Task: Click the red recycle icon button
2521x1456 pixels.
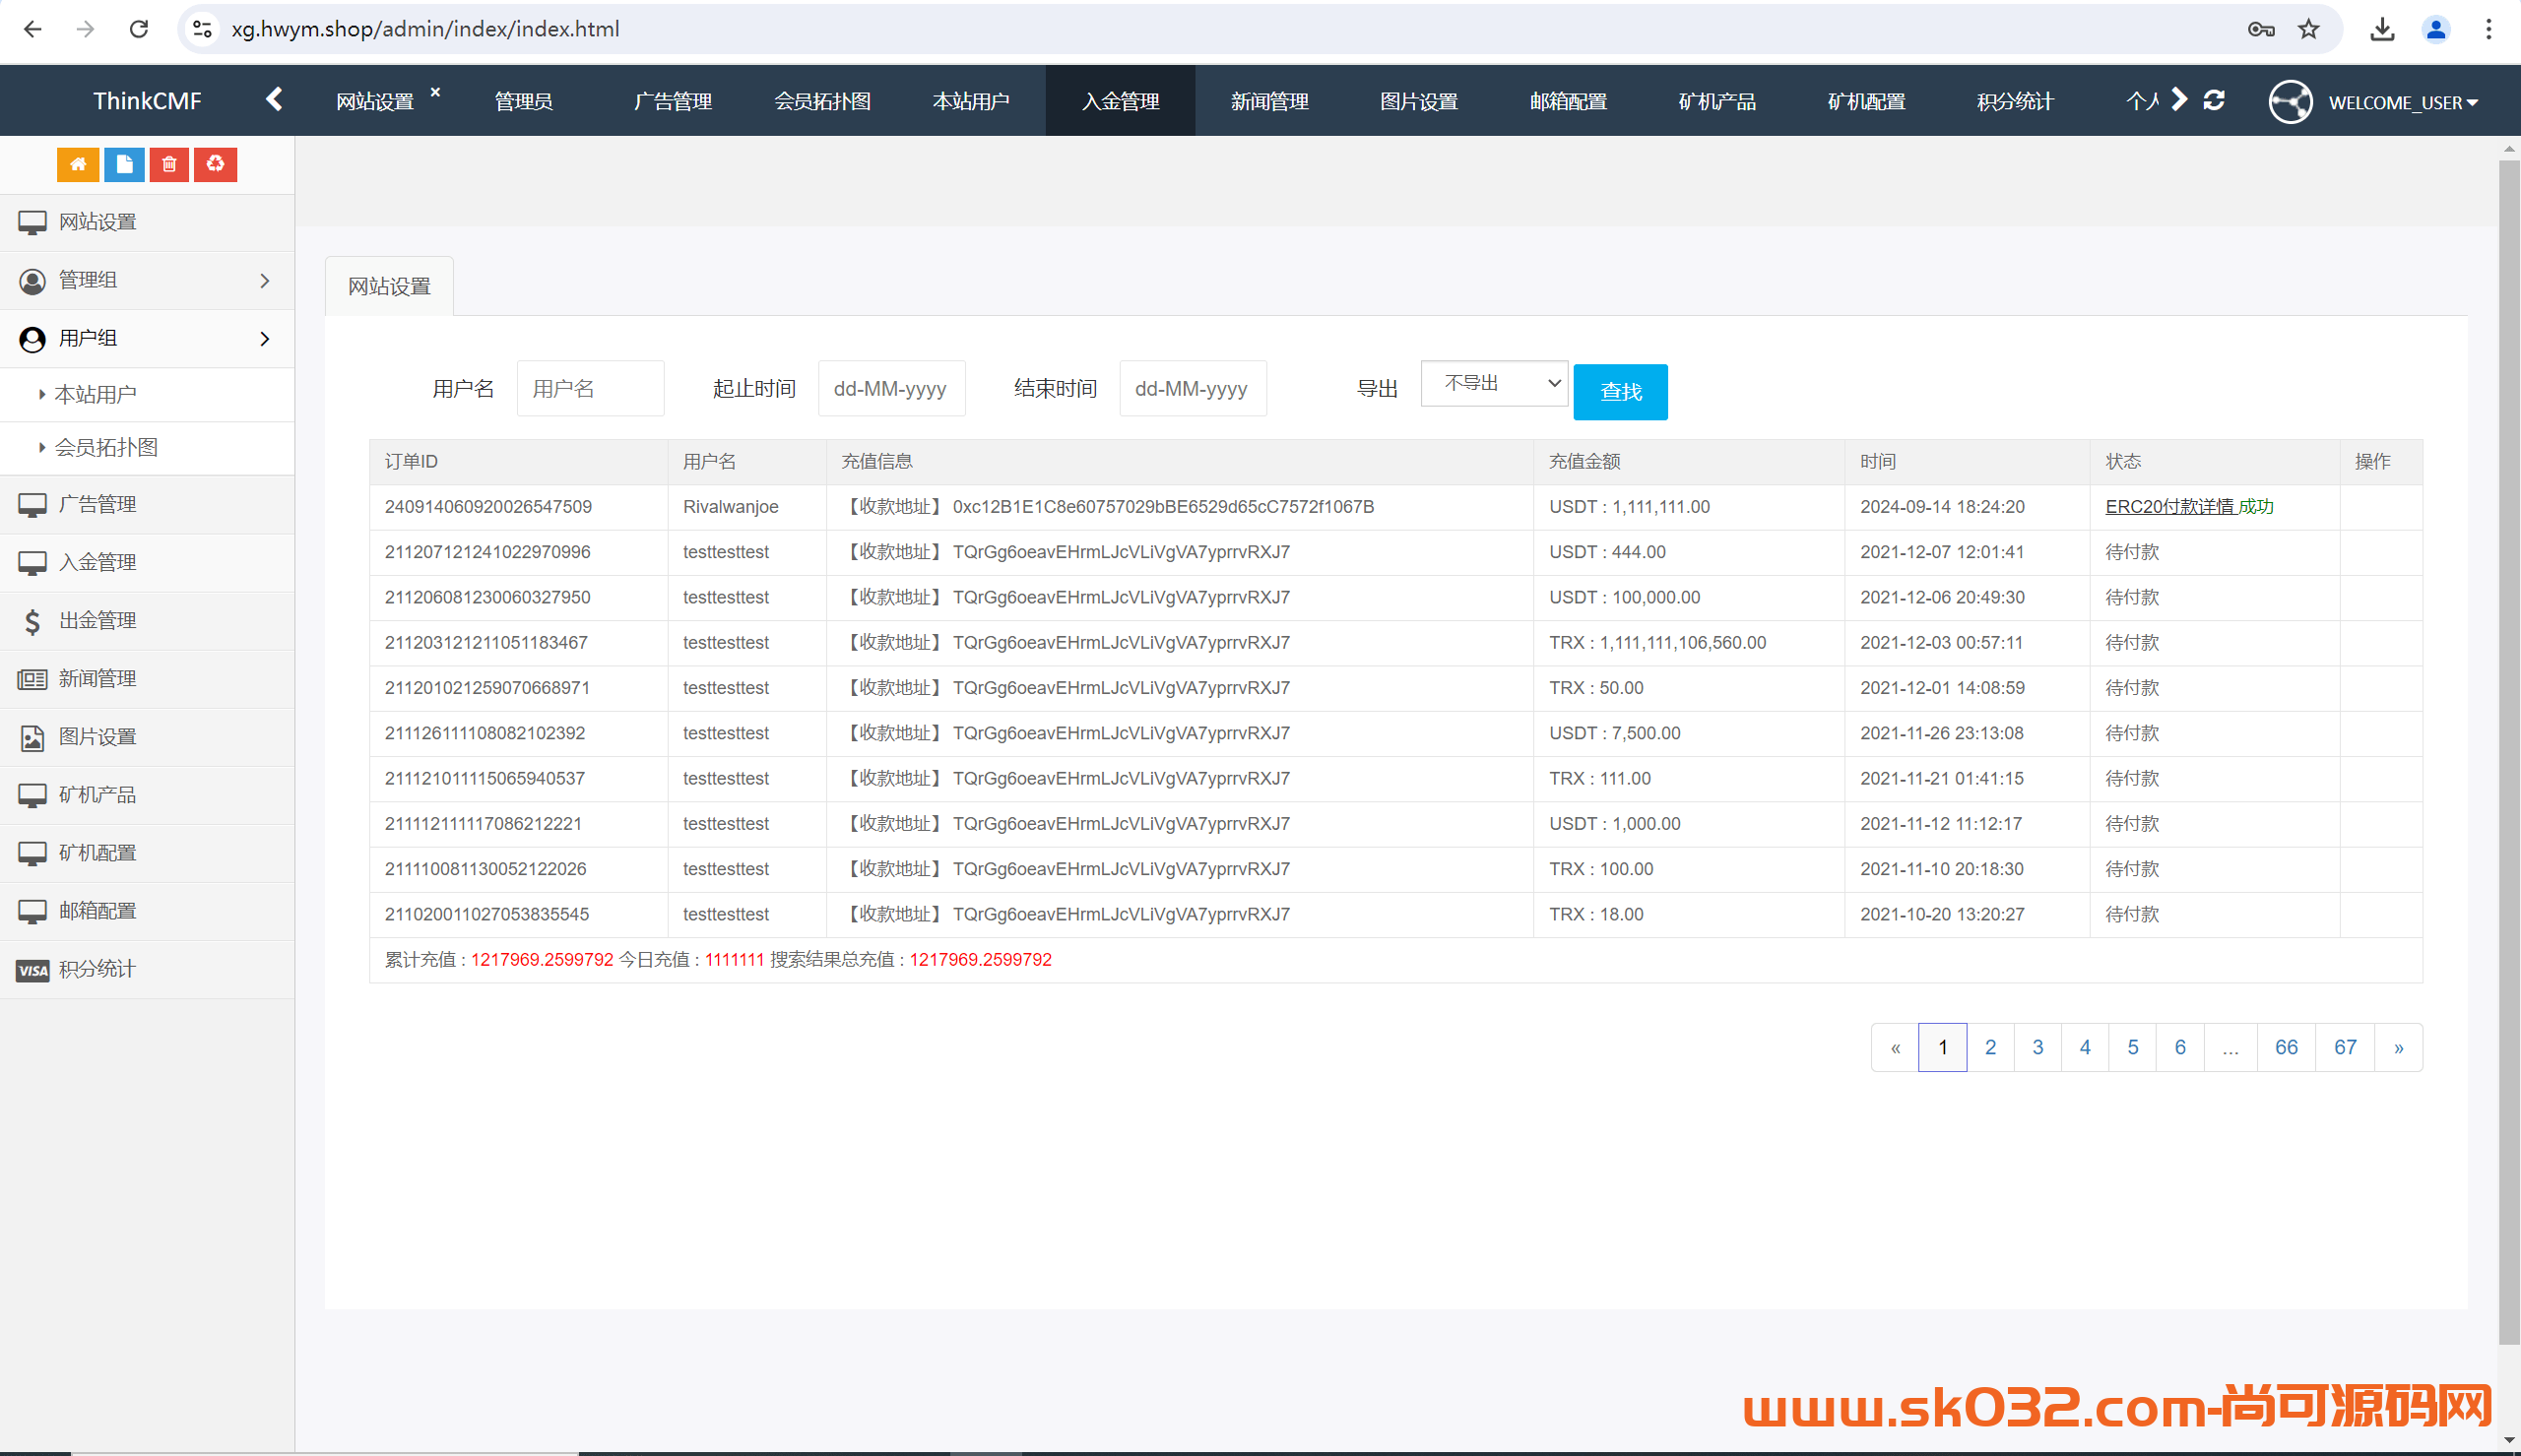Action: [215, 164]
